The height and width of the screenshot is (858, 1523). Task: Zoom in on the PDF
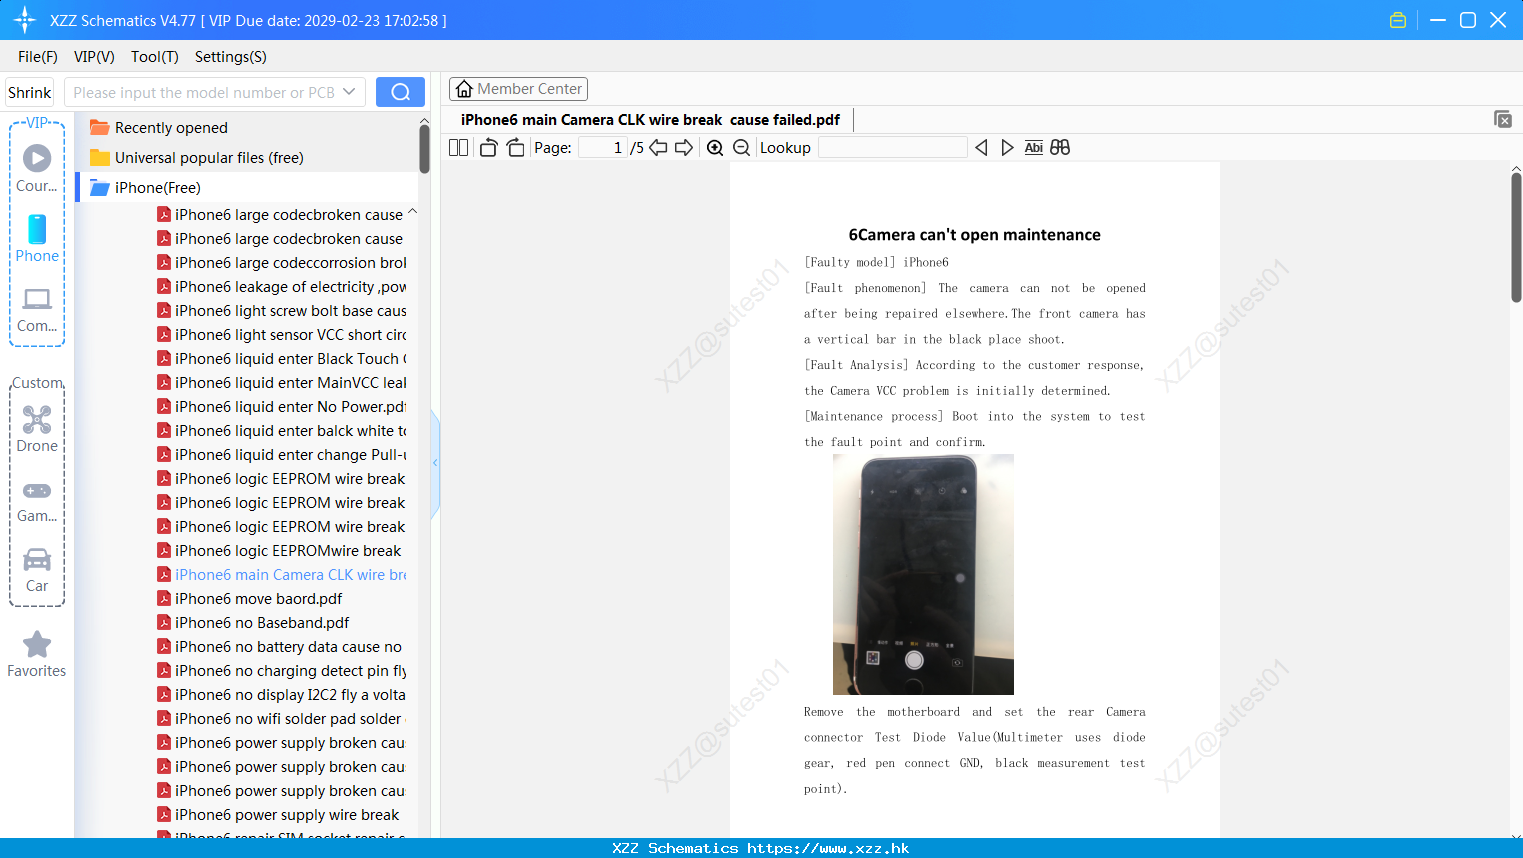(715, 148)
